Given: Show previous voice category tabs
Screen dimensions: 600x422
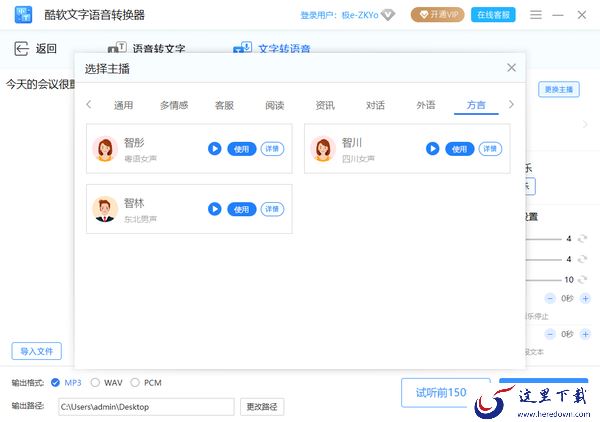Looking at the screenshot, I should point(89,104).
